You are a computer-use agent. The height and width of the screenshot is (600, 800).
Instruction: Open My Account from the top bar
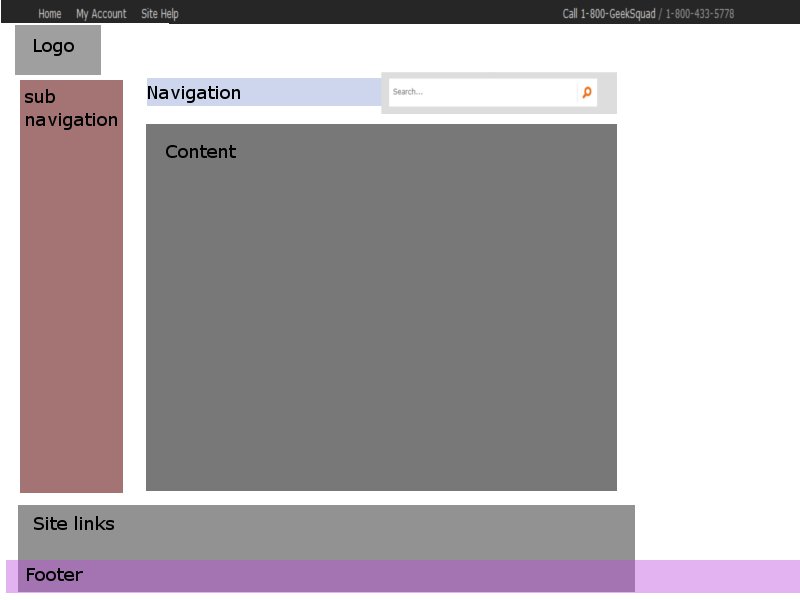click(x=101, y=14)
